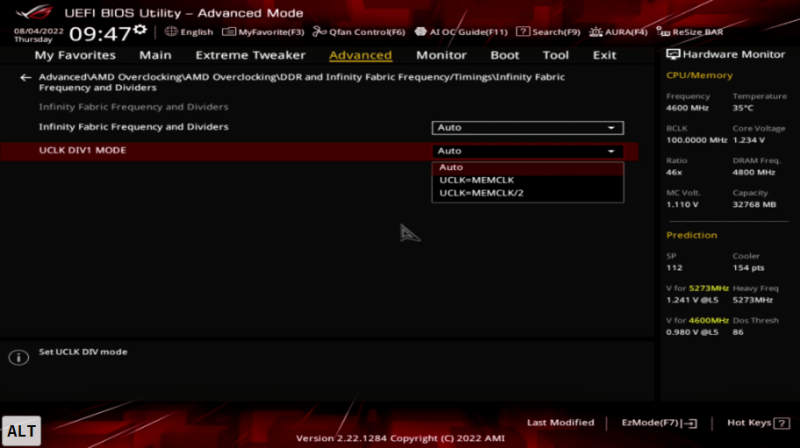The width and height of the screenshot is (800, 448).
Task: Click the Search(F9) question mark icon
Action: pyautogui.click(x=522, y=32)
